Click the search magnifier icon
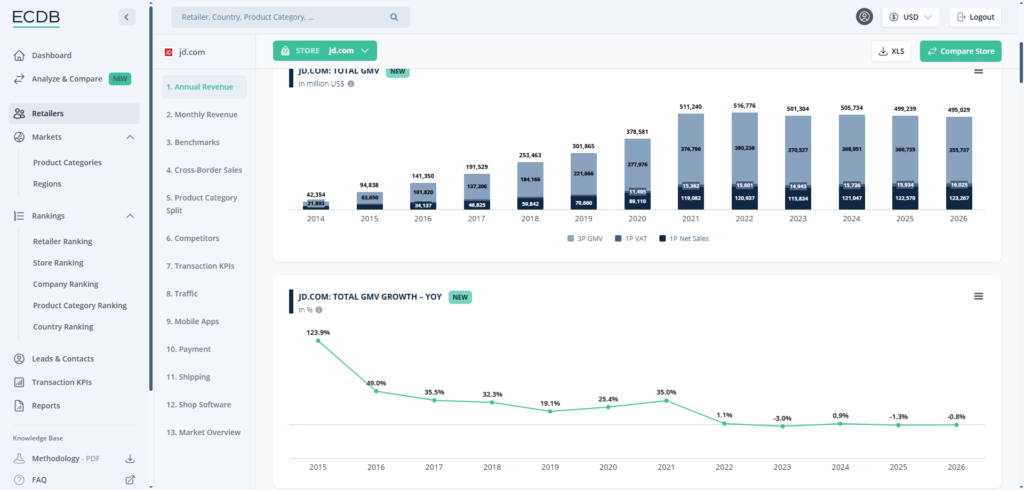This screenshot has height=490, width=1024. pyautogui.click(x=394, y=17)
